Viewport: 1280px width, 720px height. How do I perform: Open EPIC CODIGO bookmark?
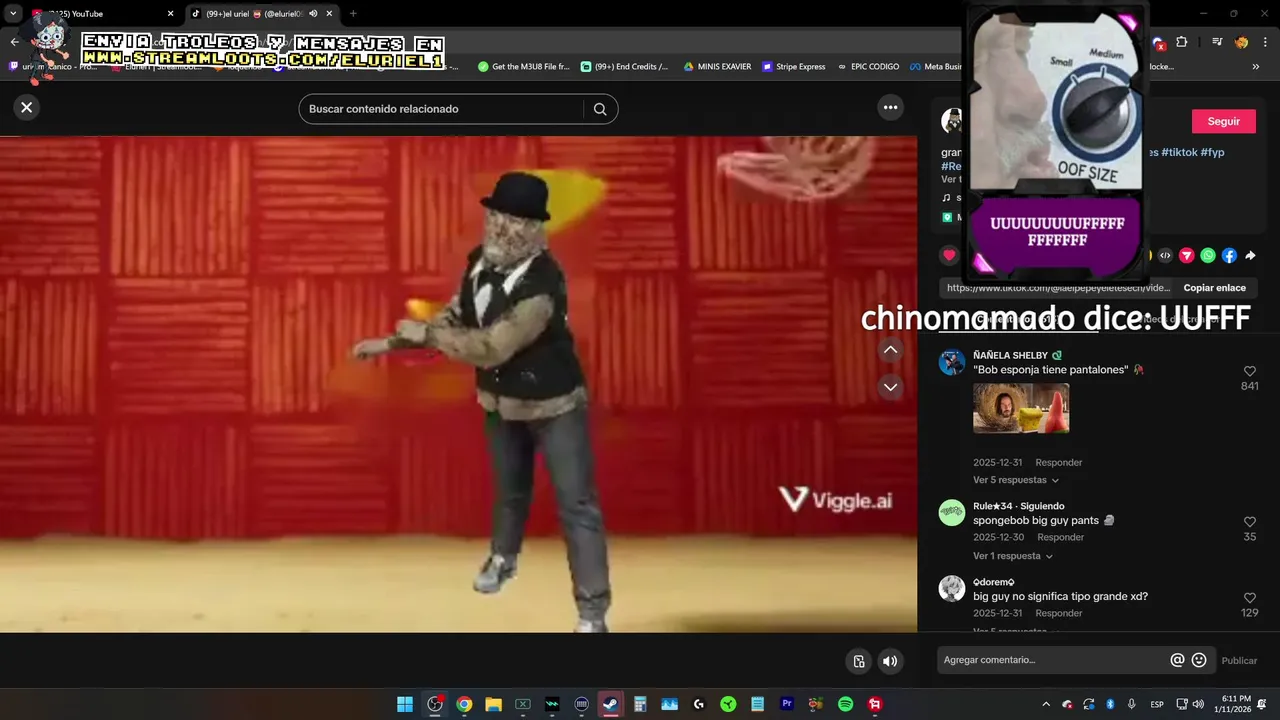[868, 67]
